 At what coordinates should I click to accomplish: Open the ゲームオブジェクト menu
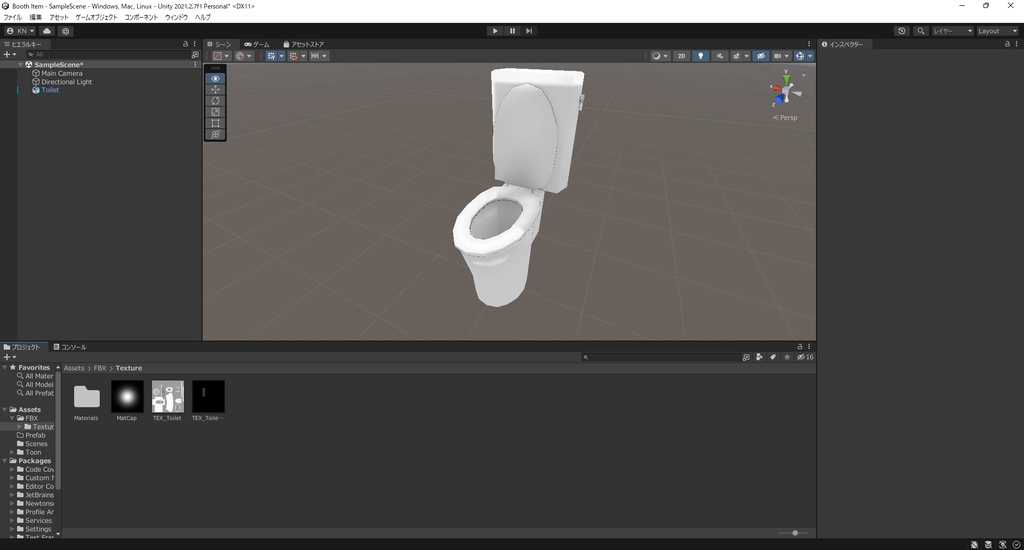coord(96,17)
